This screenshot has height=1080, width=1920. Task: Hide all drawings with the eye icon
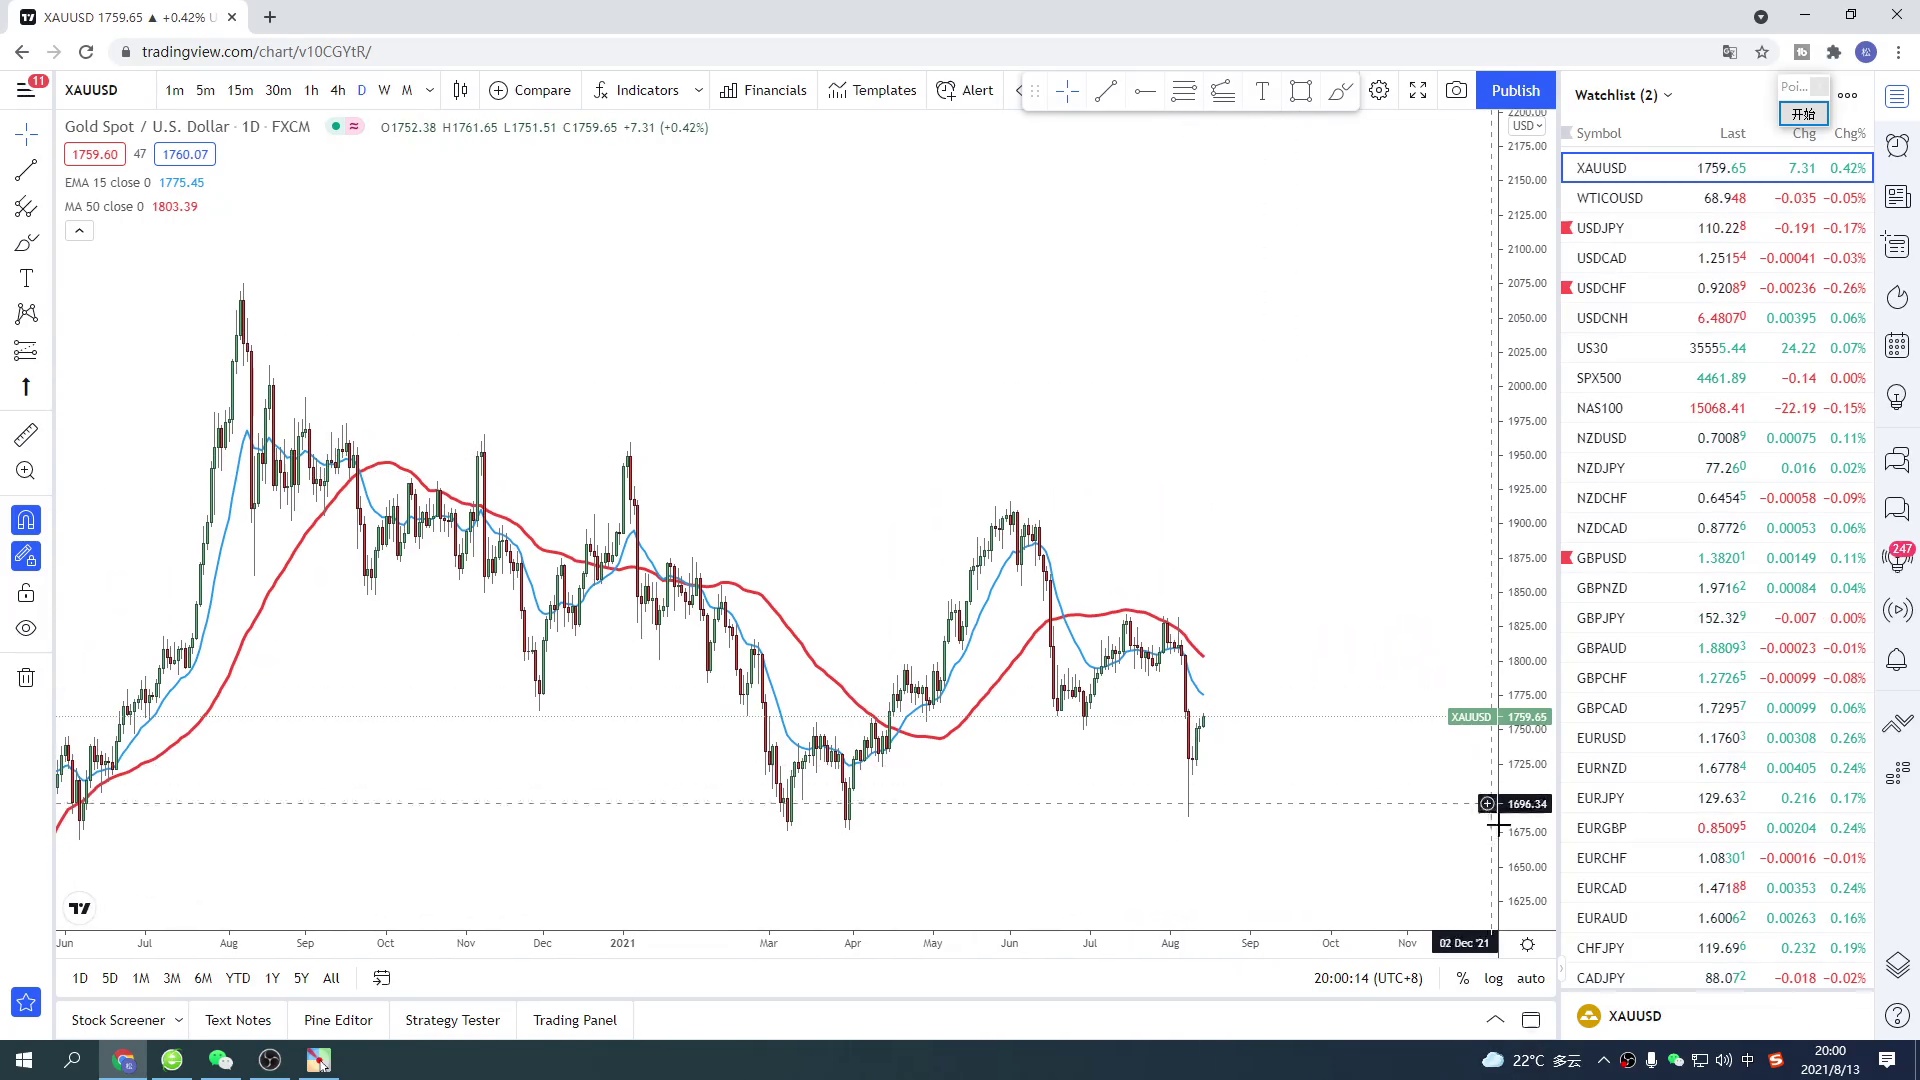[26, 629]
